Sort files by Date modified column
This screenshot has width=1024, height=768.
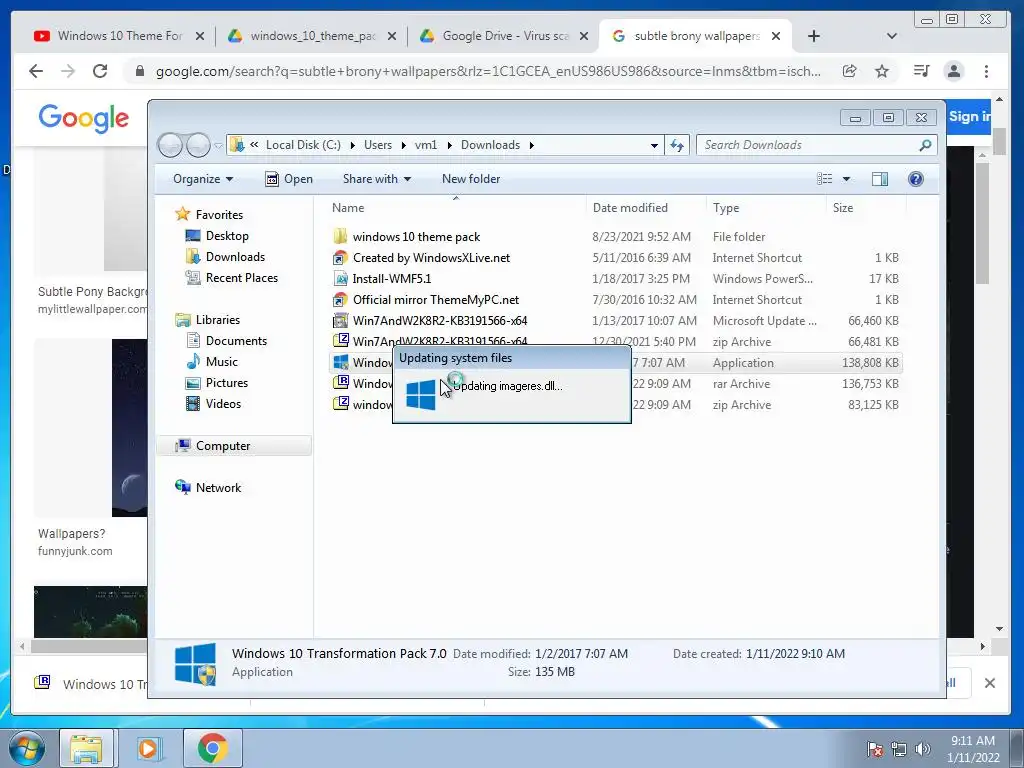646,208
